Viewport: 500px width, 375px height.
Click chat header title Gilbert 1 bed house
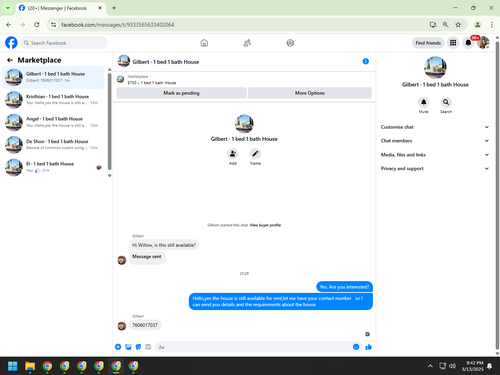point(166,62)
